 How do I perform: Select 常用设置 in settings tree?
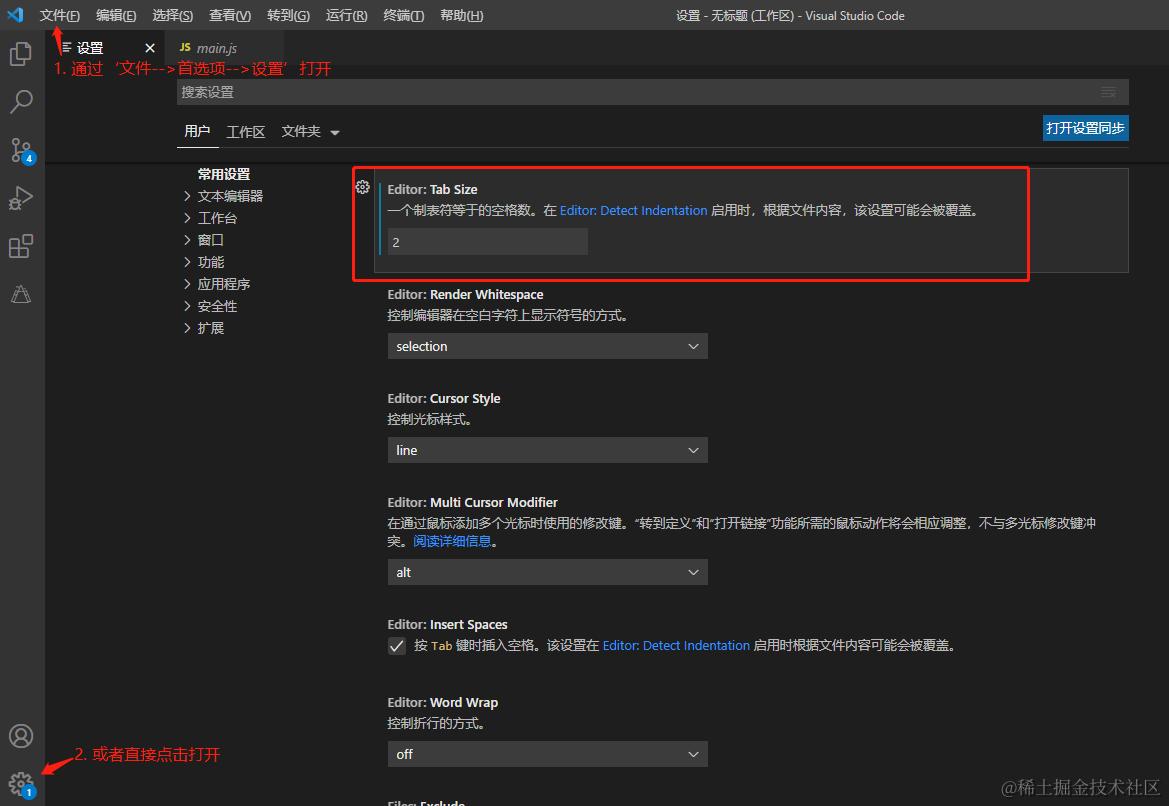[224, 174]
